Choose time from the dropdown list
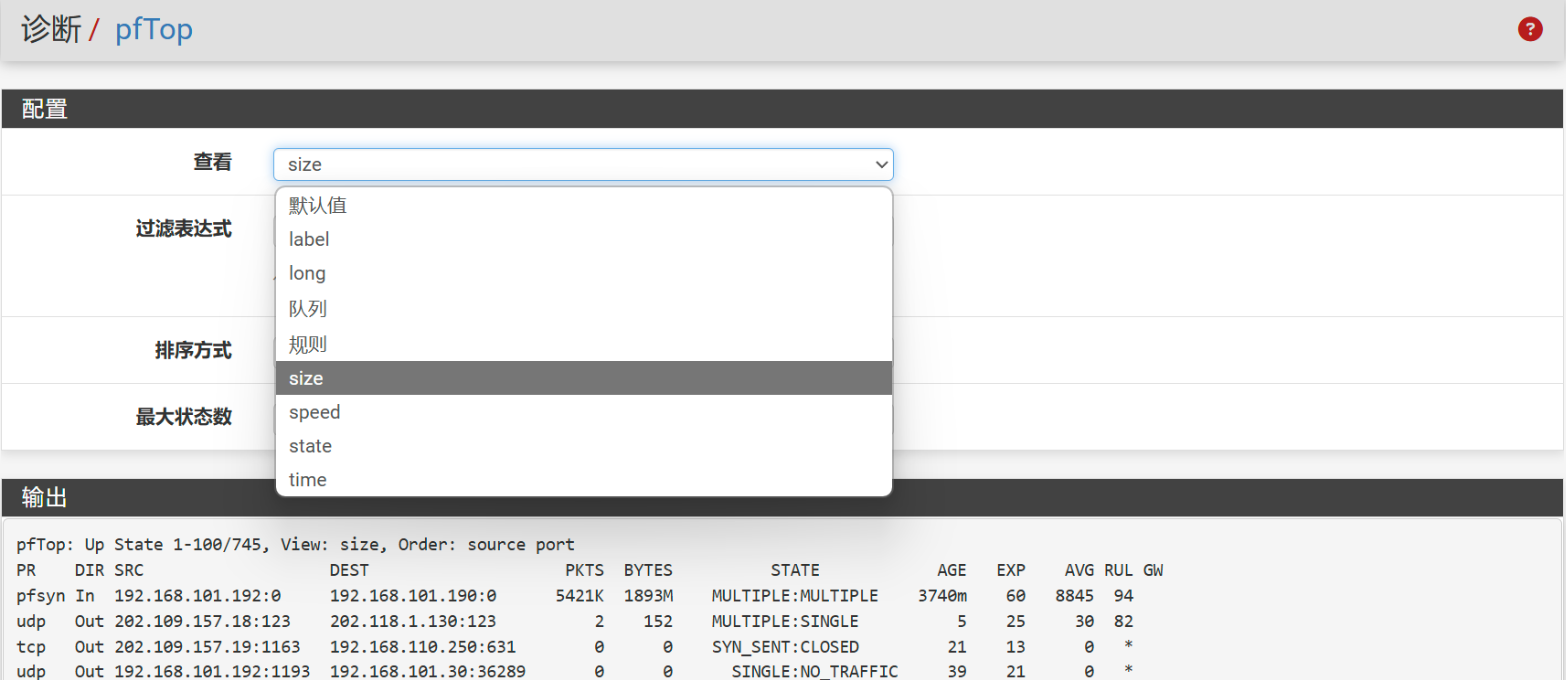The height and width of the screenshot is (680, 1566). tap(308, 480)
